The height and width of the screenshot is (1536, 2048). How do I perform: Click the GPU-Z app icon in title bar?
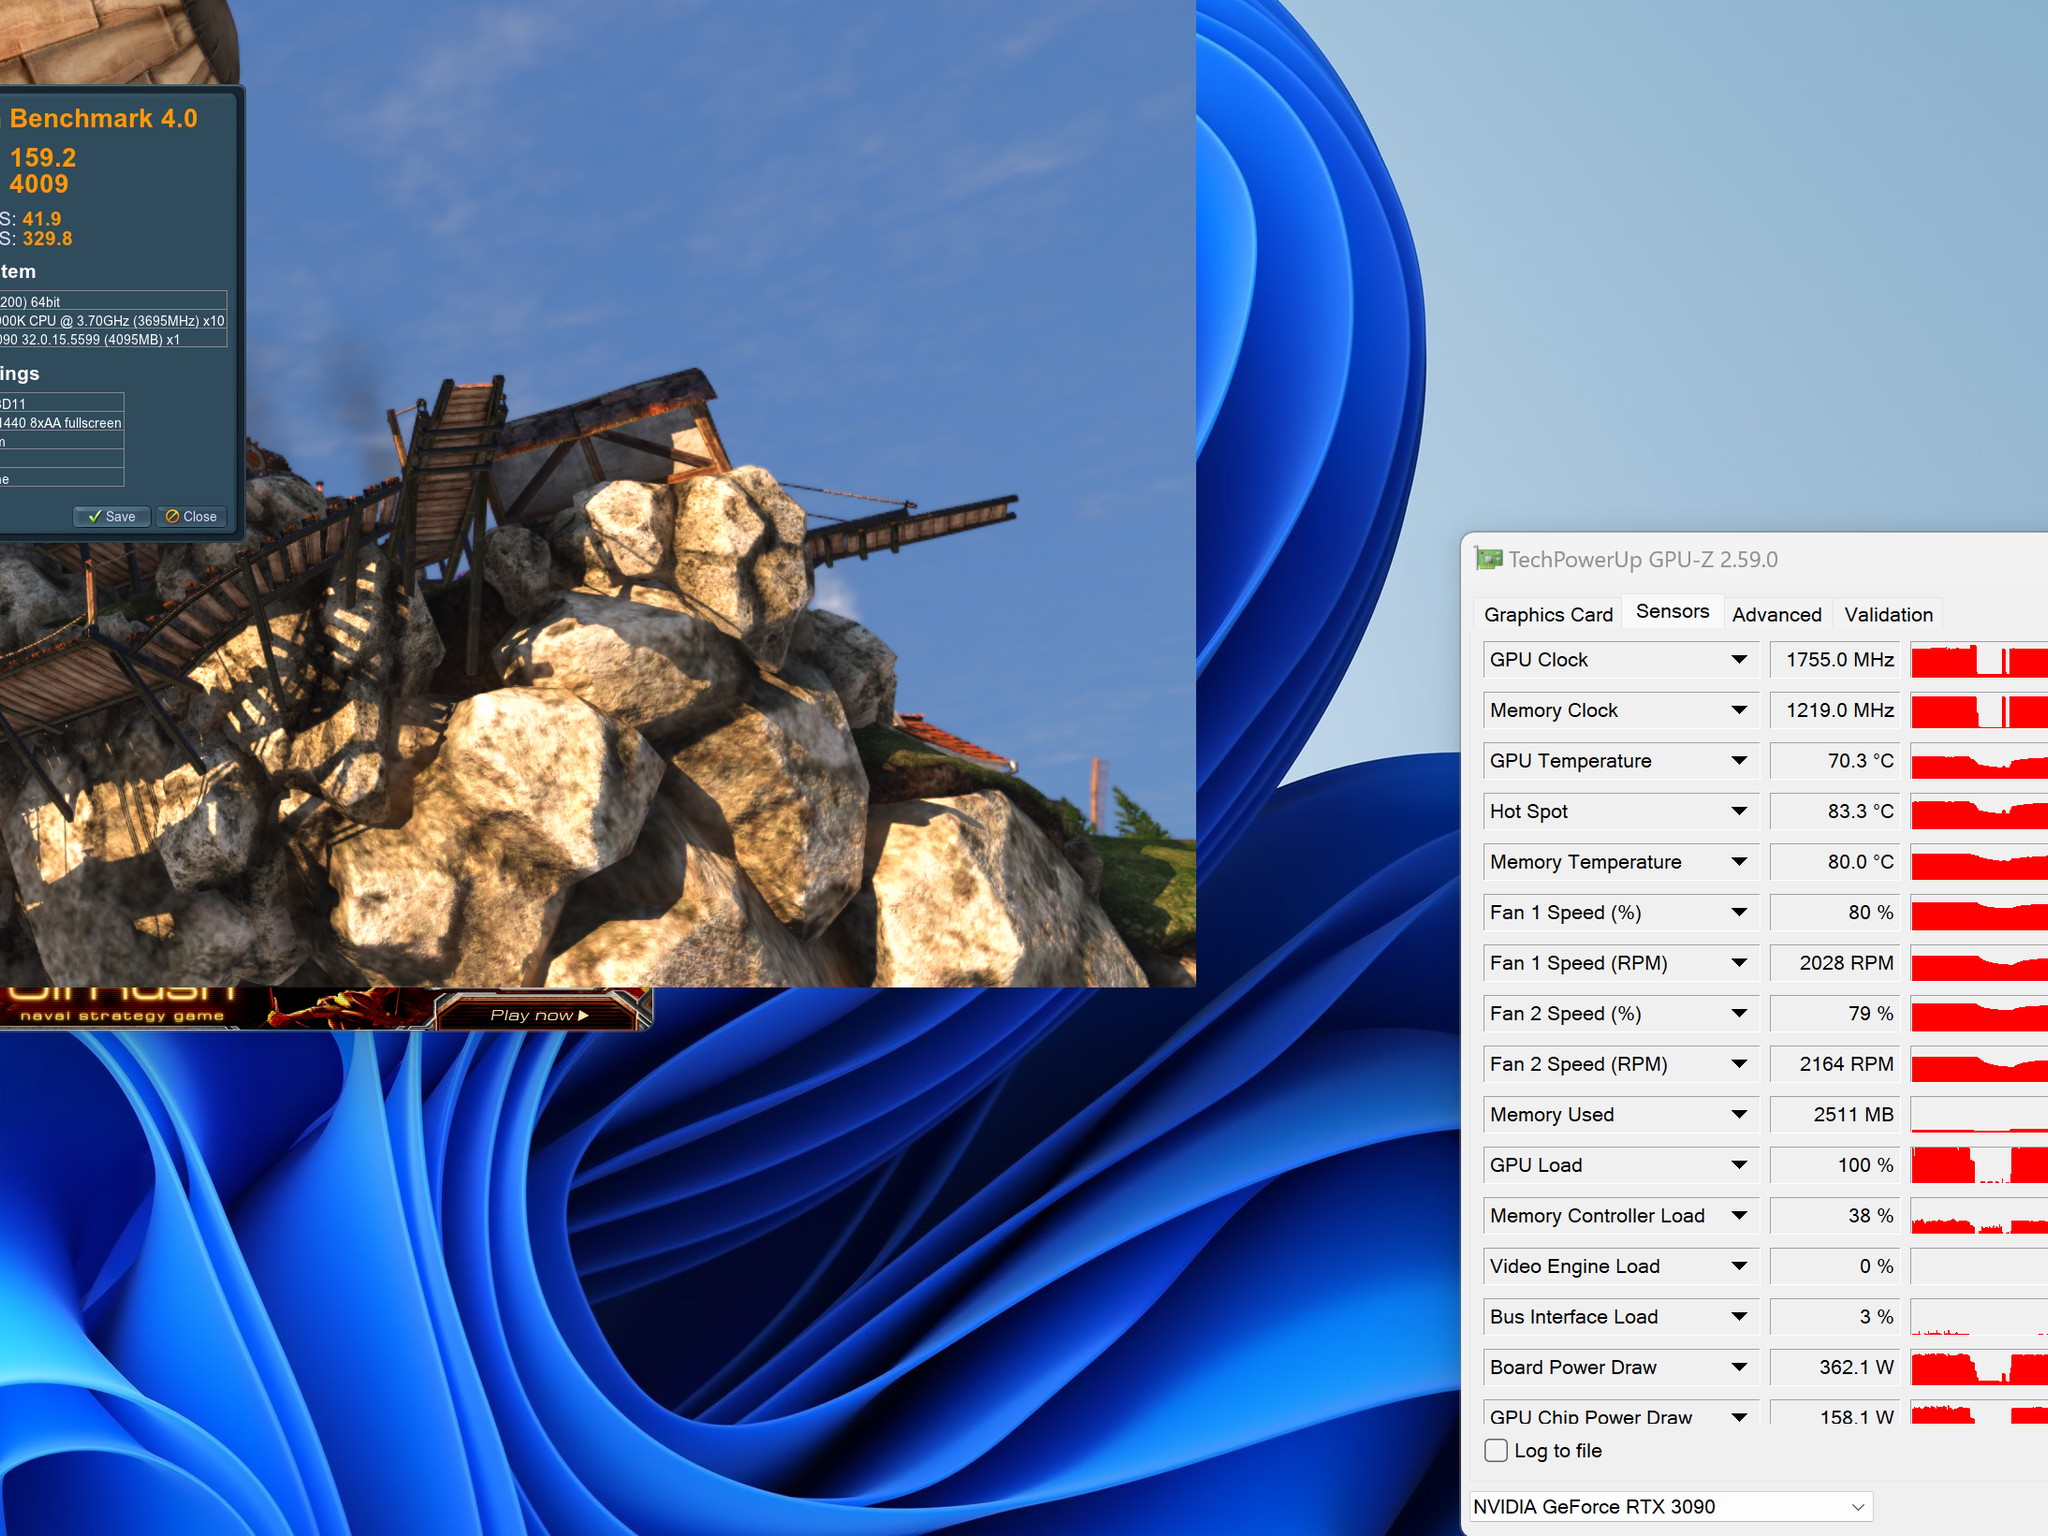point(1489,559)
